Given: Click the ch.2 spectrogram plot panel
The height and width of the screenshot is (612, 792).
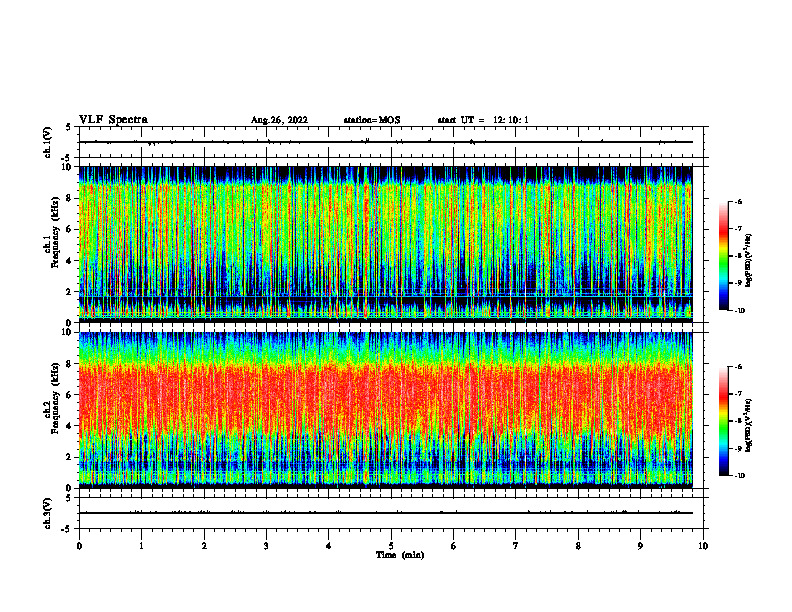Looking at the screenshot, I should click(x=385, y=410).
